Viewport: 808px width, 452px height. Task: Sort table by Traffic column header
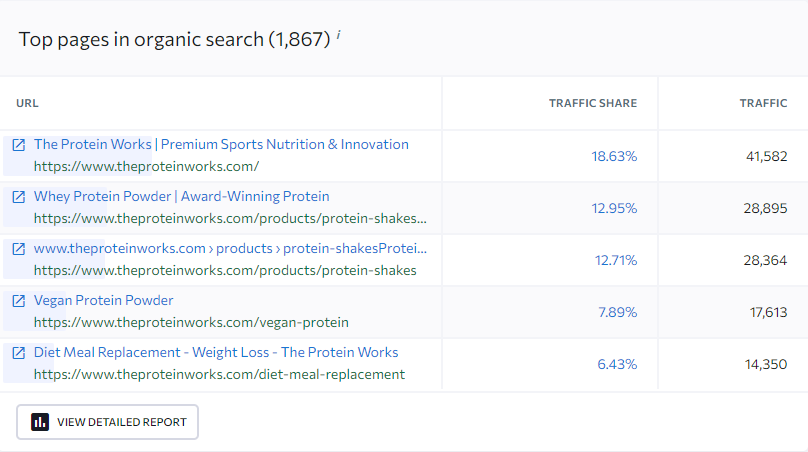tap(763, 103)
